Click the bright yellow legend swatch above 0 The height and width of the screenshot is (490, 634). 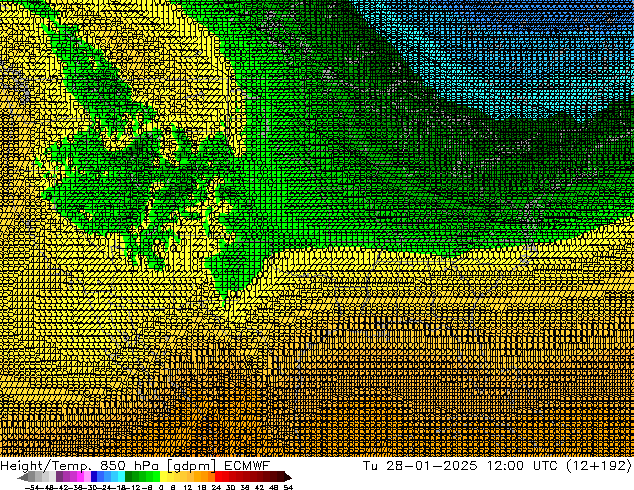tap(163, 477)
